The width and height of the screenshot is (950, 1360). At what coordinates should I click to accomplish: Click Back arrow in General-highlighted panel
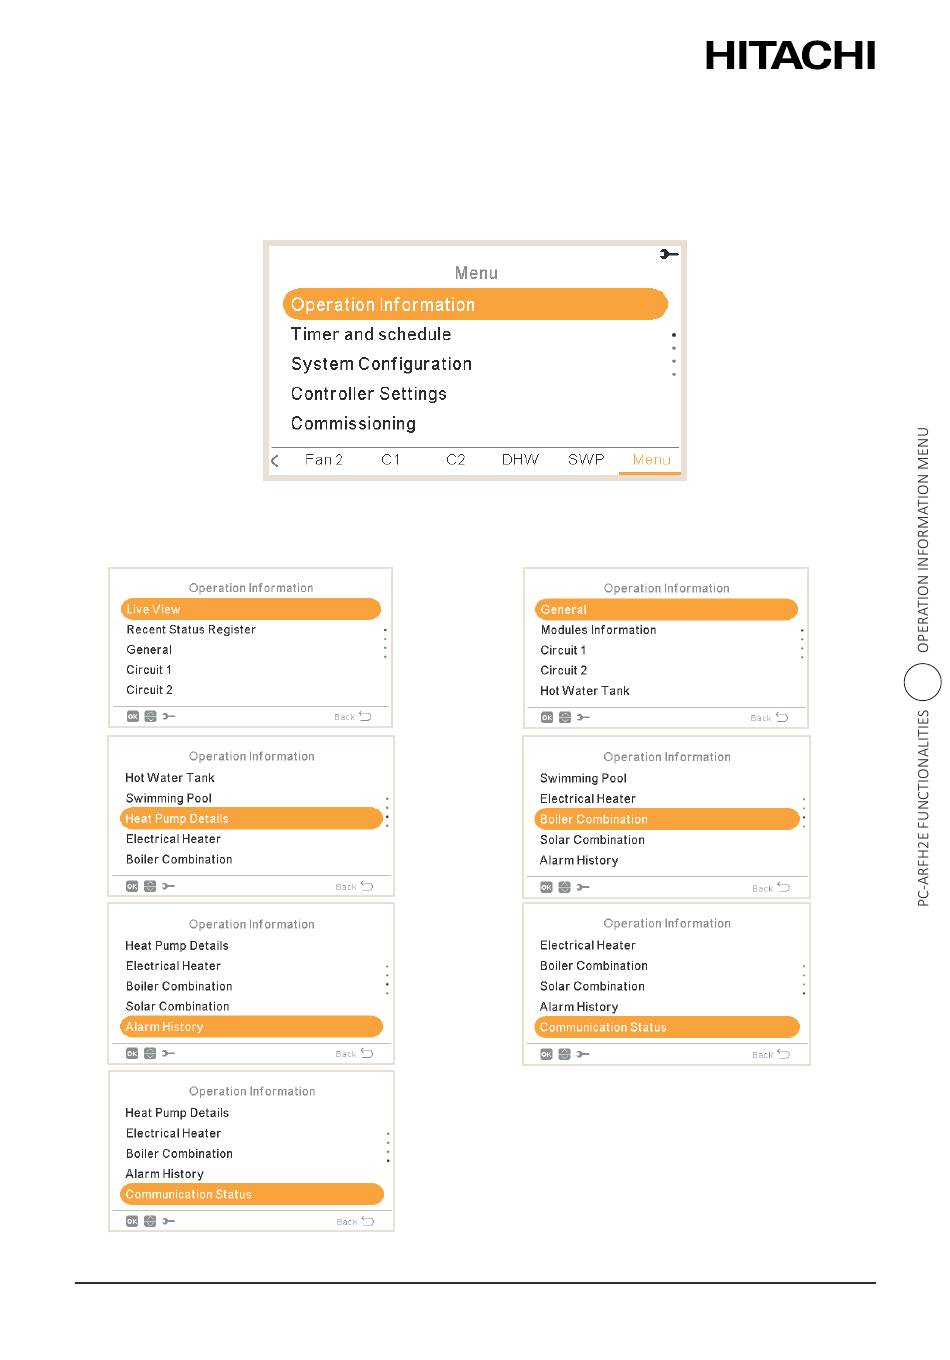tap(782, 717)
